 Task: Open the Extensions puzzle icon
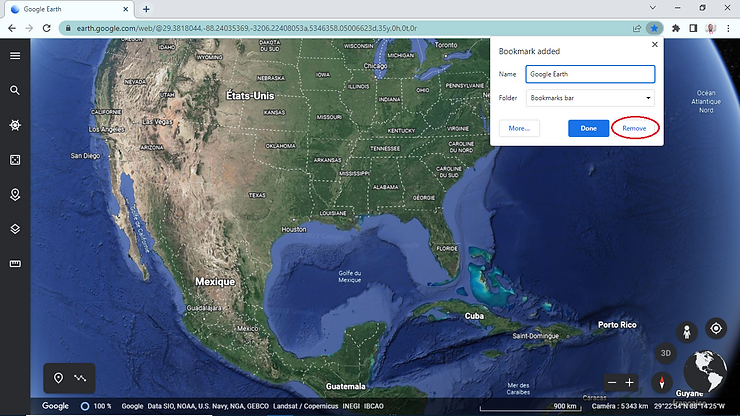(676, 28)
